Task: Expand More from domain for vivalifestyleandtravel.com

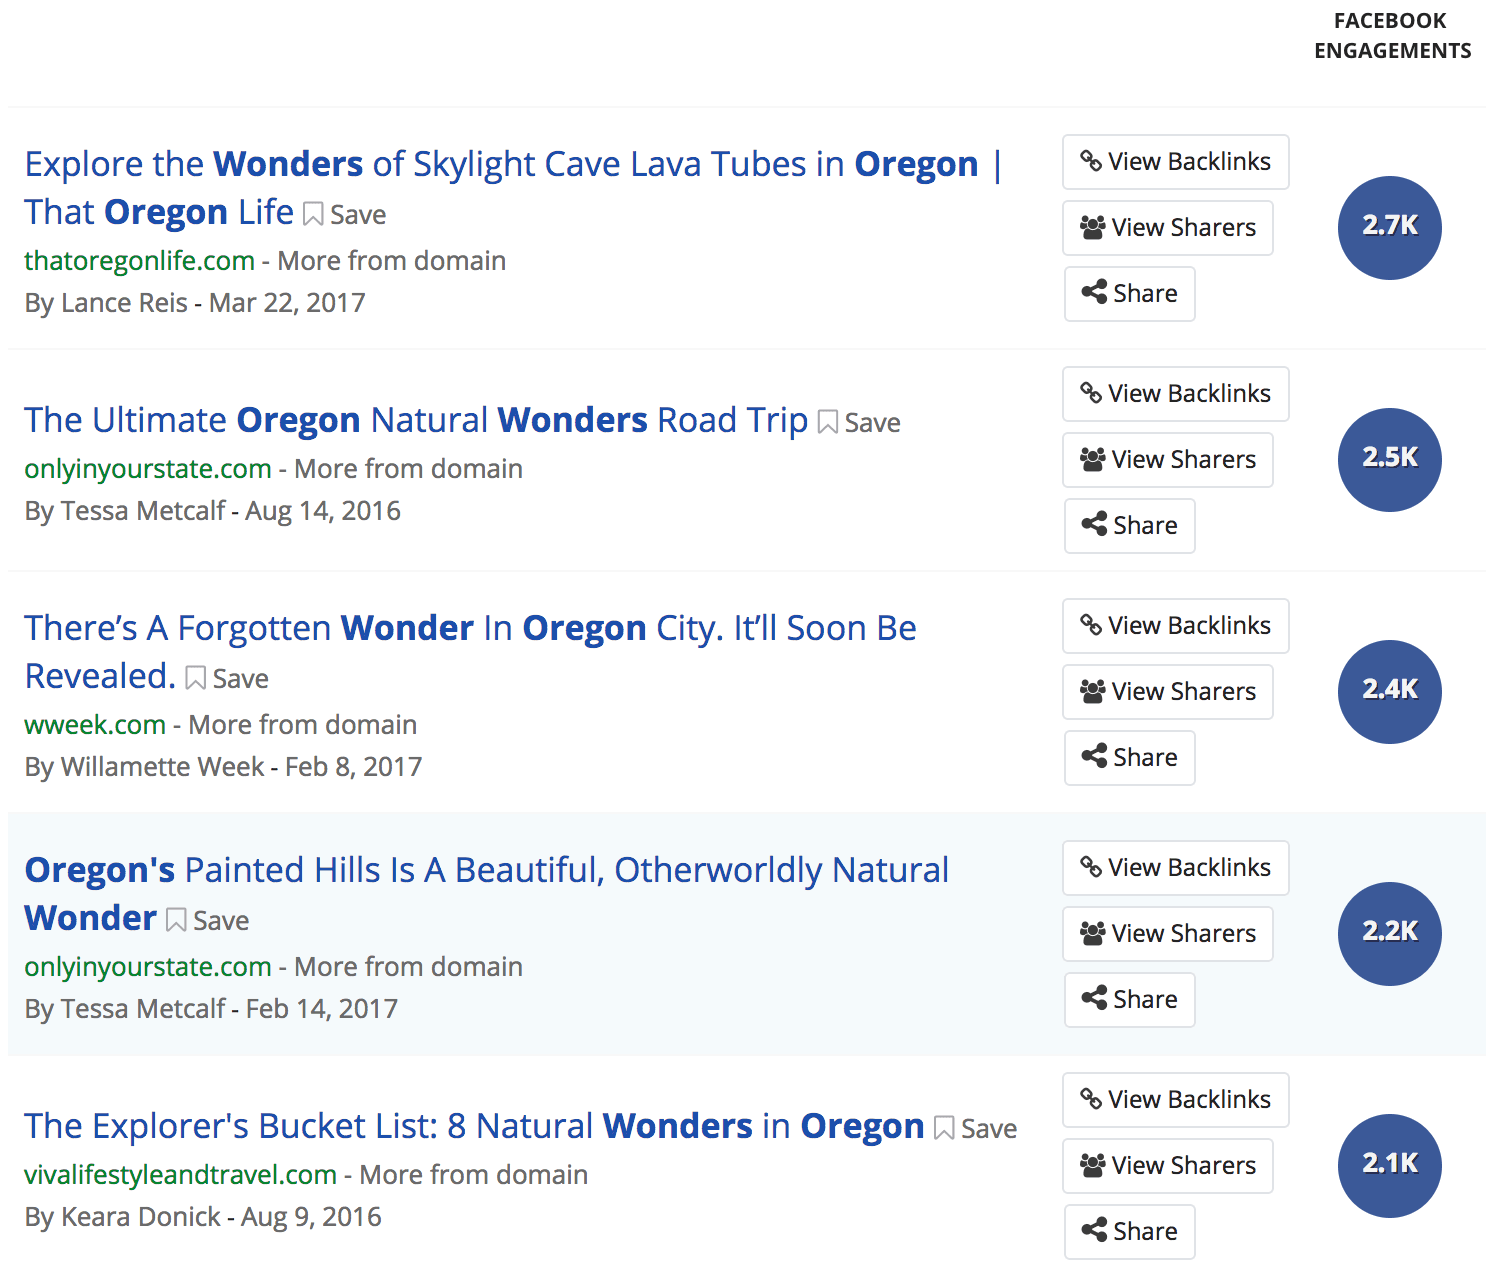Action: click(x=471, y=1174)
